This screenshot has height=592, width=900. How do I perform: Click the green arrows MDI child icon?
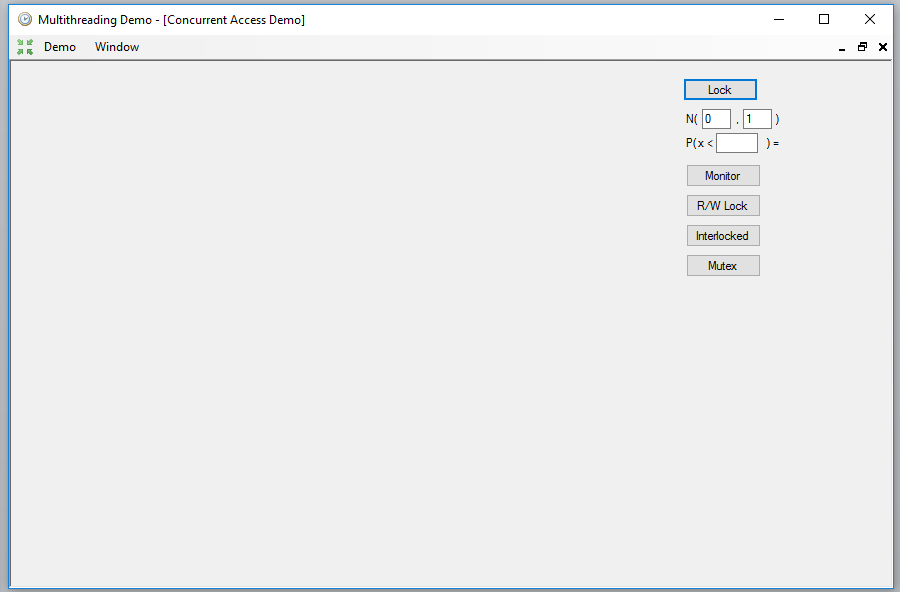[25, 47]
